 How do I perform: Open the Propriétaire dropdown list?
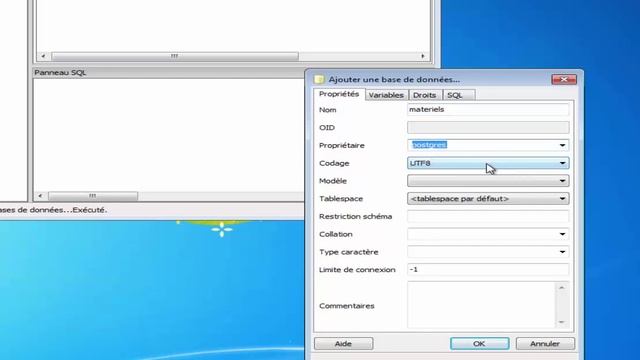pyautogui.click(x=562, y=145)
